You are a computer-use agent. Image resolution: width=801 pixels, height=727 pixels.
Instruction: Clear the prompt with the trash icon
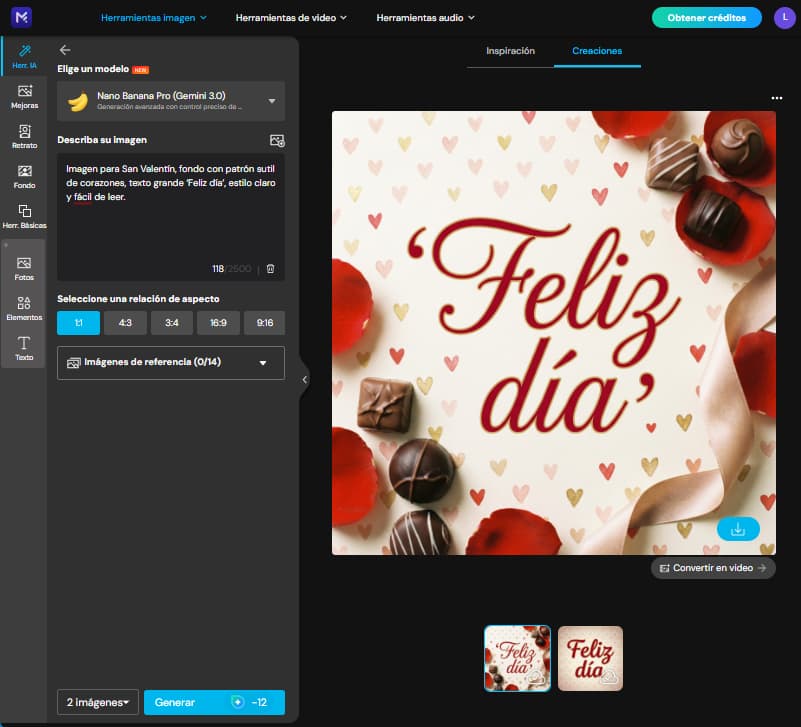coord(271,269)
